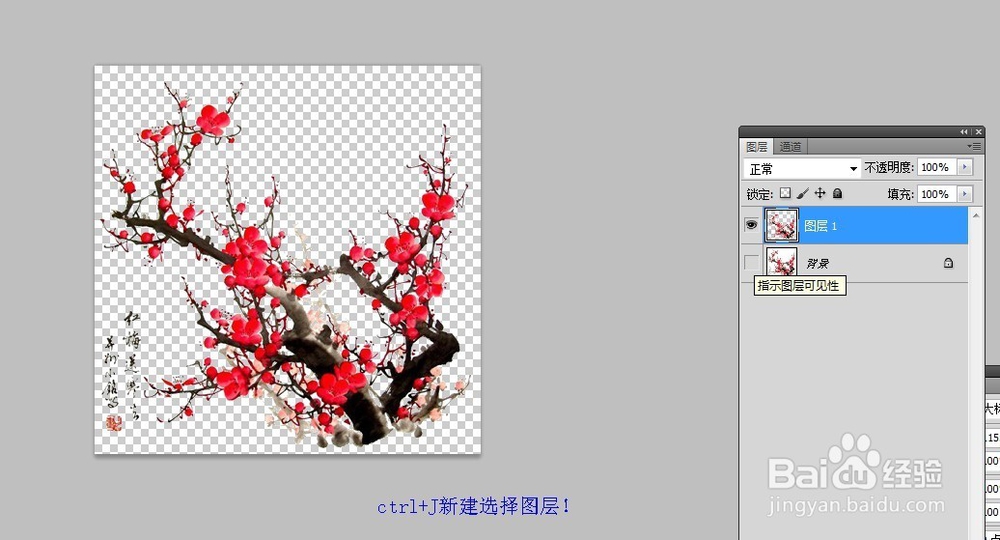Select the 背景 layer thumbnail
The width and height of the screenshot is (1000, 540).
(781, 262)
